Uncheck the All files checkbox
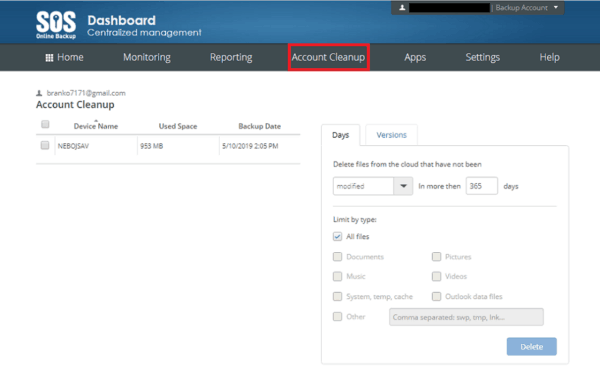Screen dimensions: 600x391 coord(337,236)
